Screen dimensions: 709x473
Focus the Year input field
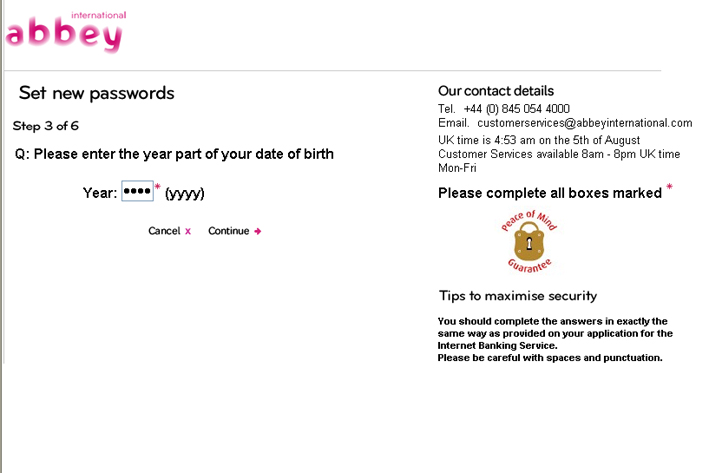tap(137, 191)
